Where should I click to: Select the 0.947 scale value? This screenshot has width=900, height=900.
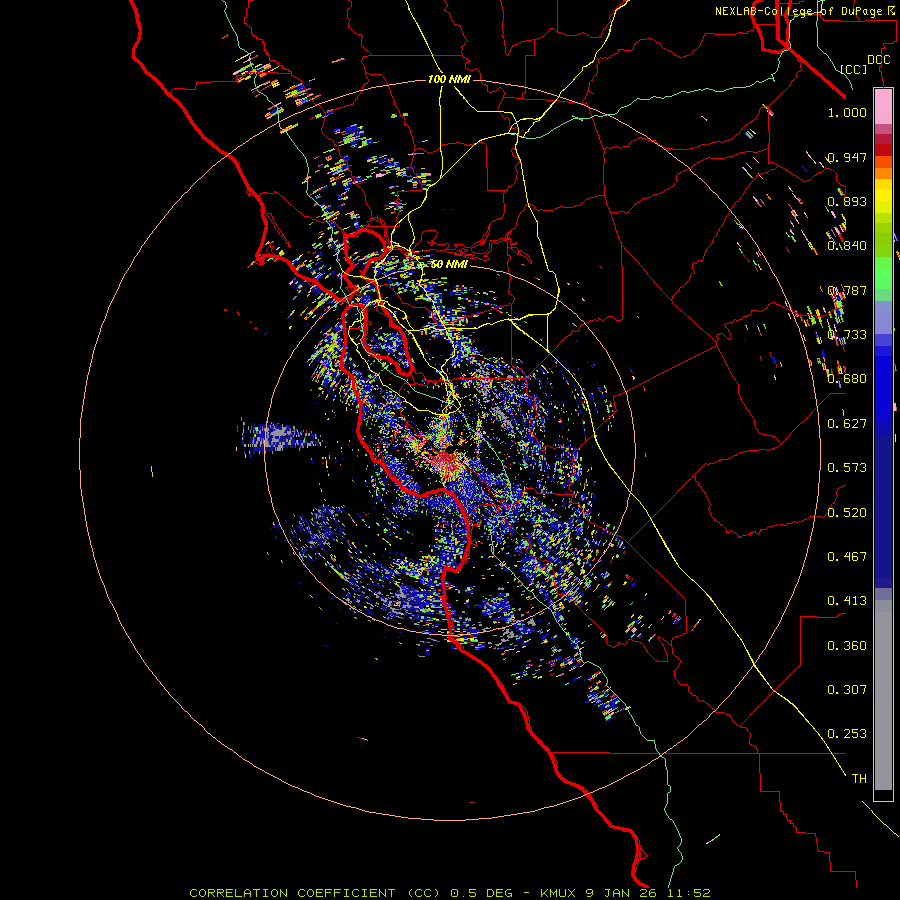tap(847, 157)
